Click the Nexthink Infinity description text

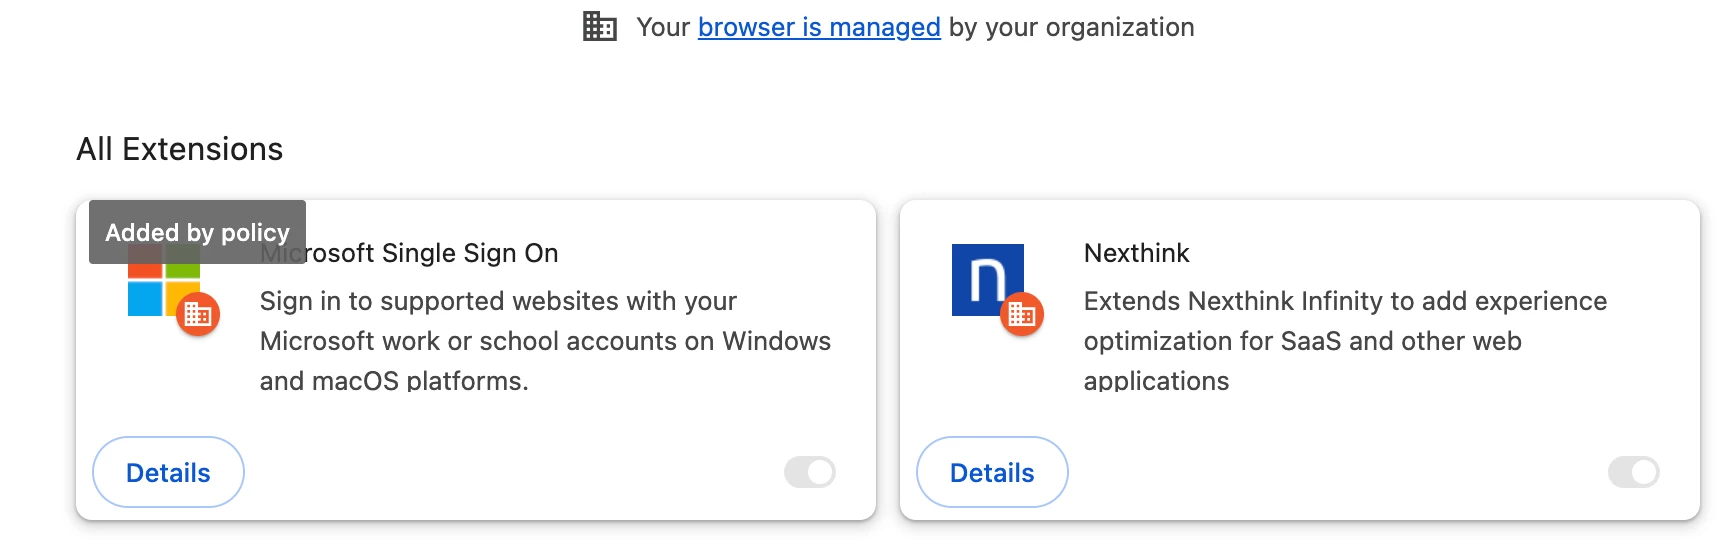click(1345, 341)
